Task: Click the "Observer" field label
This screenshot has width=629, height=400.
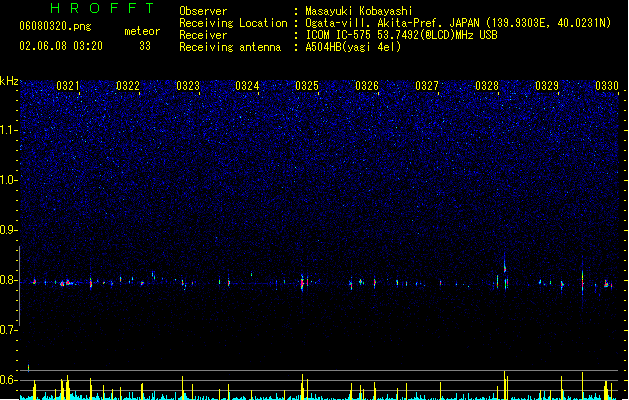Action: tap(203, 11)
